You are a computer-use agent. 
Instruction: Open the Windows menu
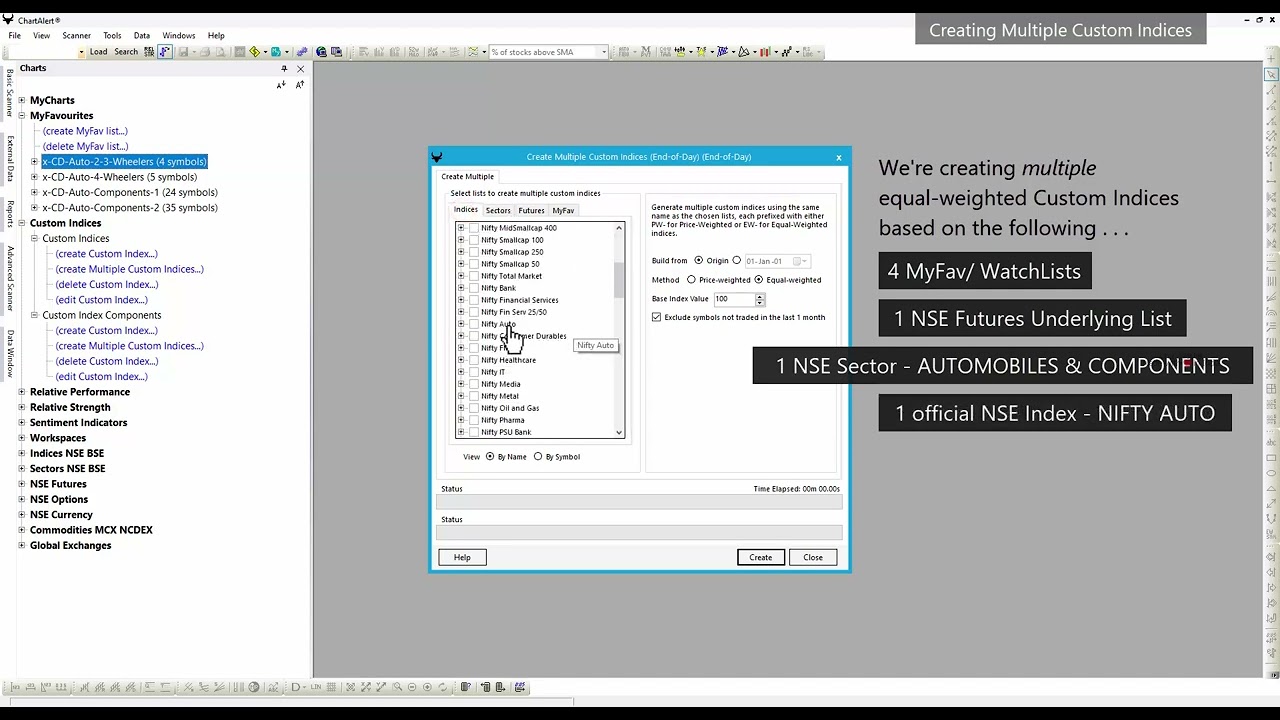pyautogui.click(x=179, y=35)
